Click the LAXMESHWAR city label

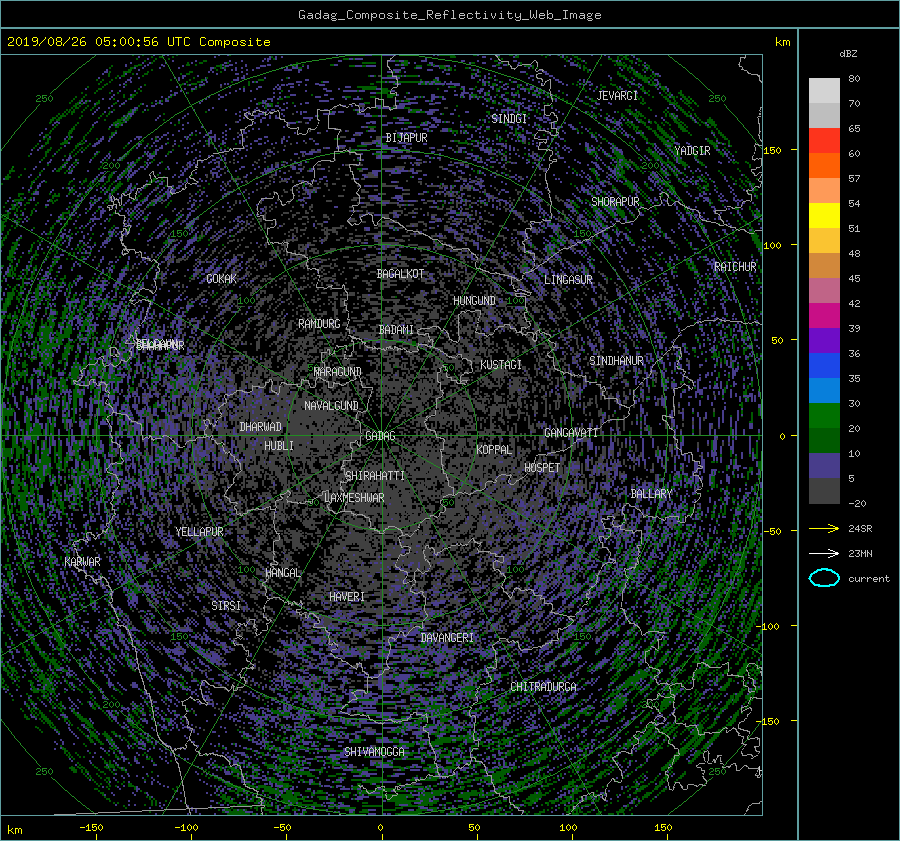[x=354, y=498]
